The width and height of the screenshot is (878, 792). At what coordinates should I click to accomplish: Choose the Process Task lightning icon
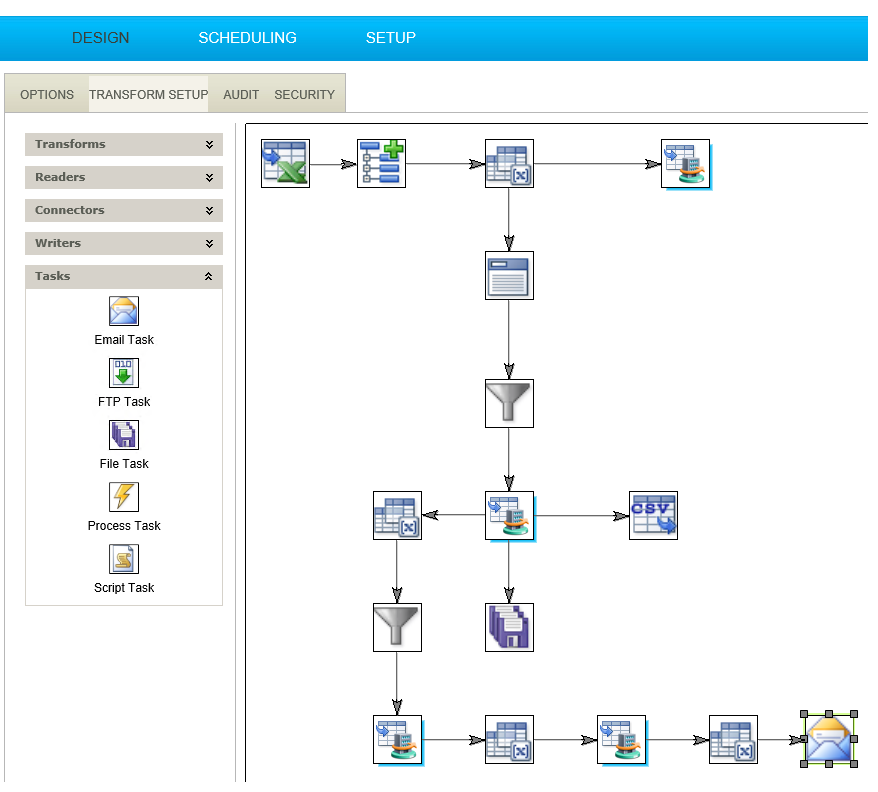click(124, 497)
